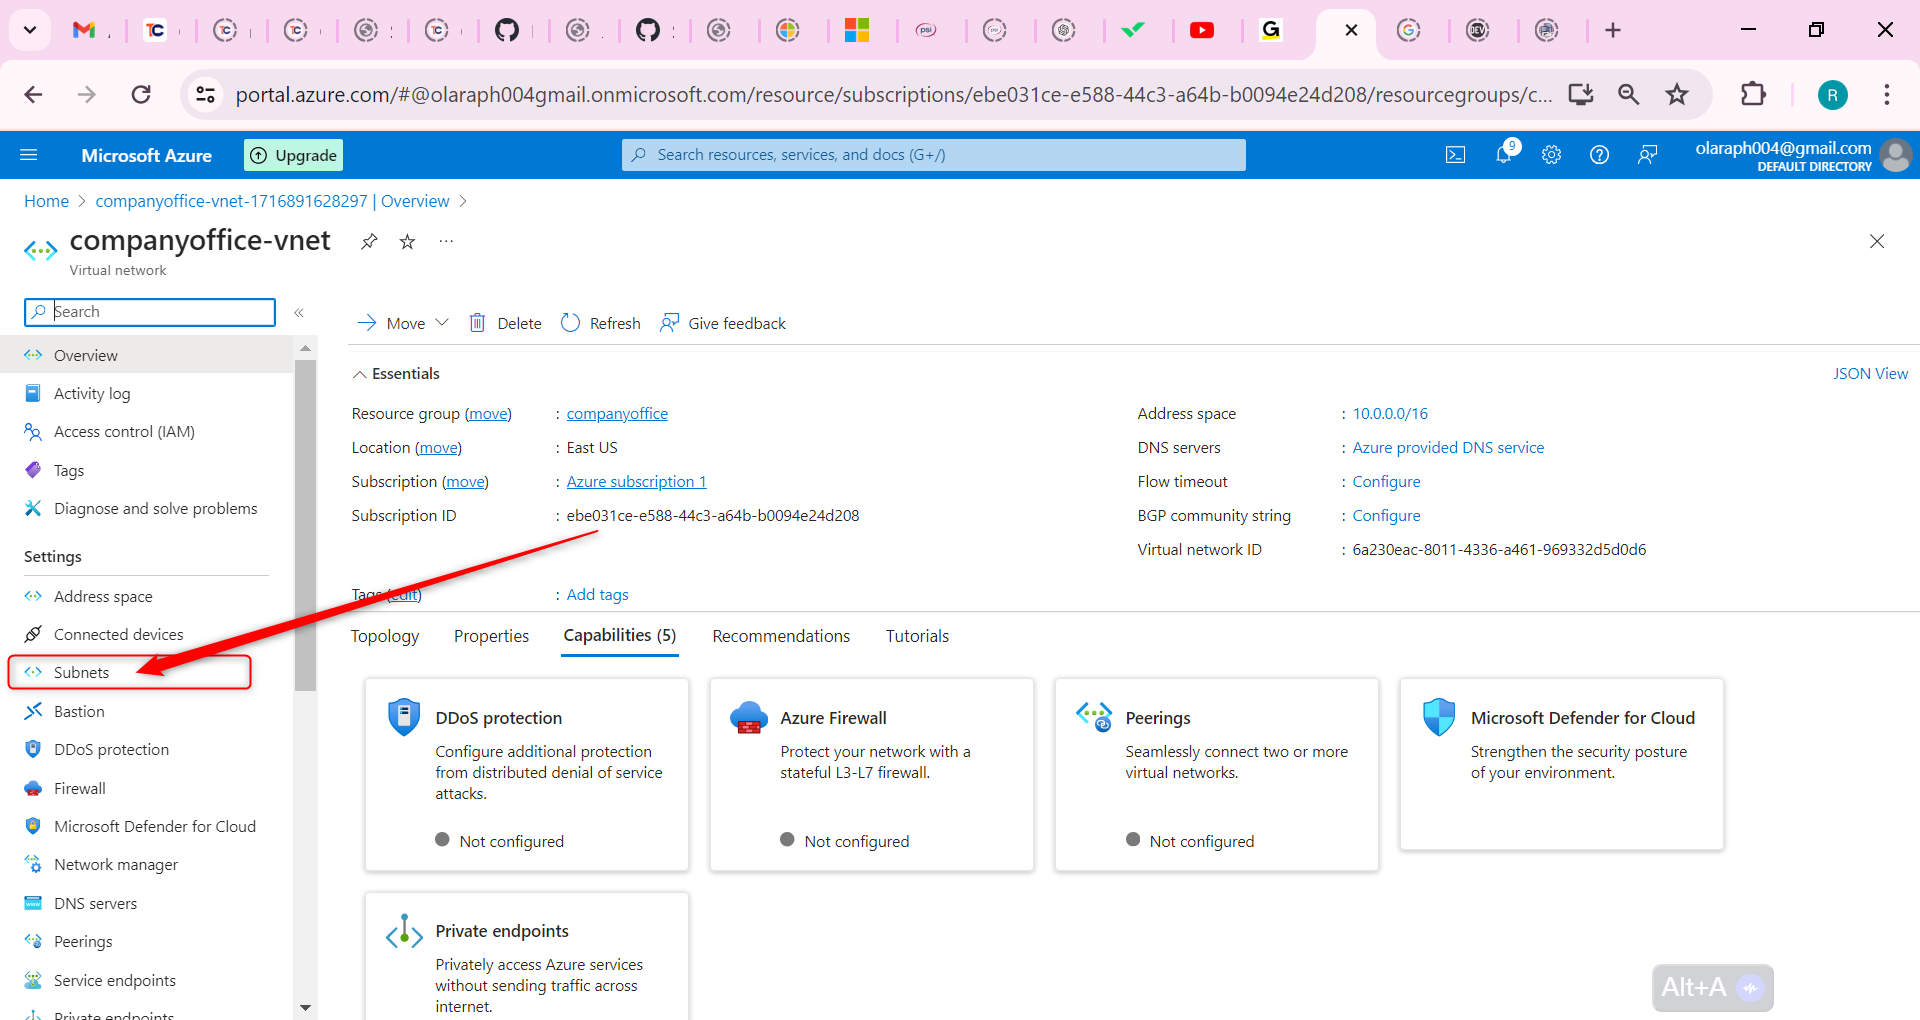View site information icon in address bar
1920x1020 pixels.
point(205,94)
